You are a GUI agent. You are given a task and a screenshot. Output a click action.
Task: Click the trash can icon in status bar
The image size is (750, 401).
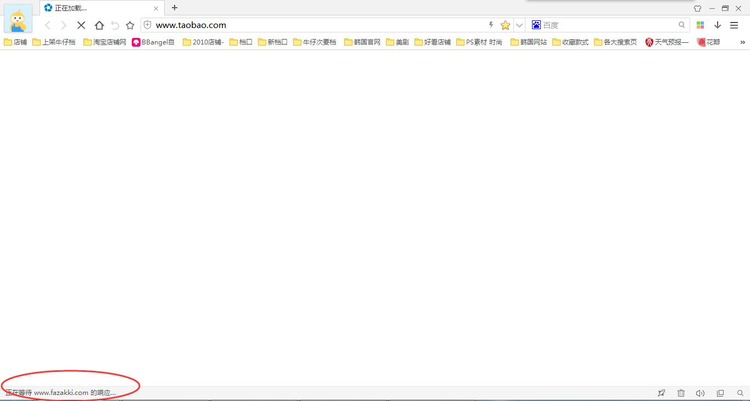coord(681,393)
